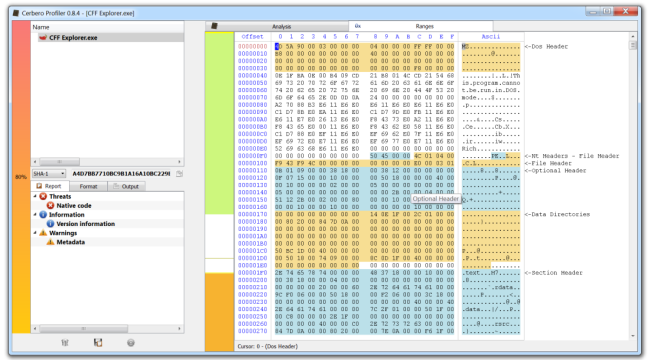Open the Version information entry
This screenshot has width=650, height=360.
tap(85, 224)
